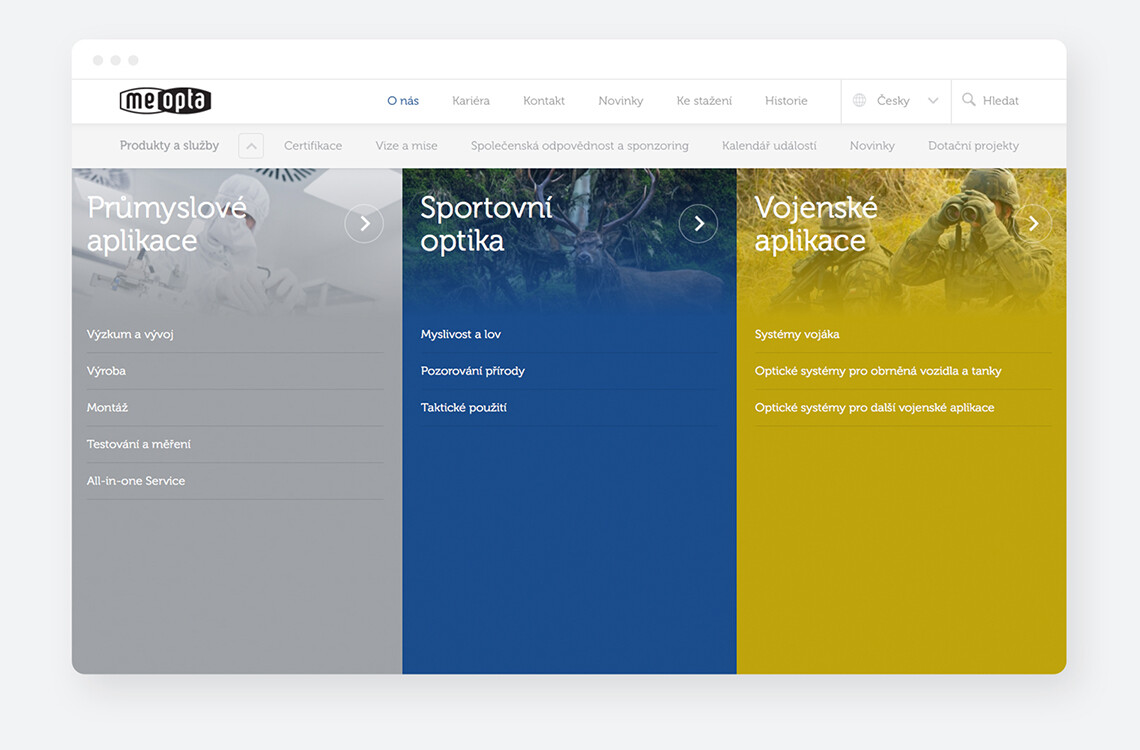
Task: Go to Kariéra page
Action: click(471, 101)
